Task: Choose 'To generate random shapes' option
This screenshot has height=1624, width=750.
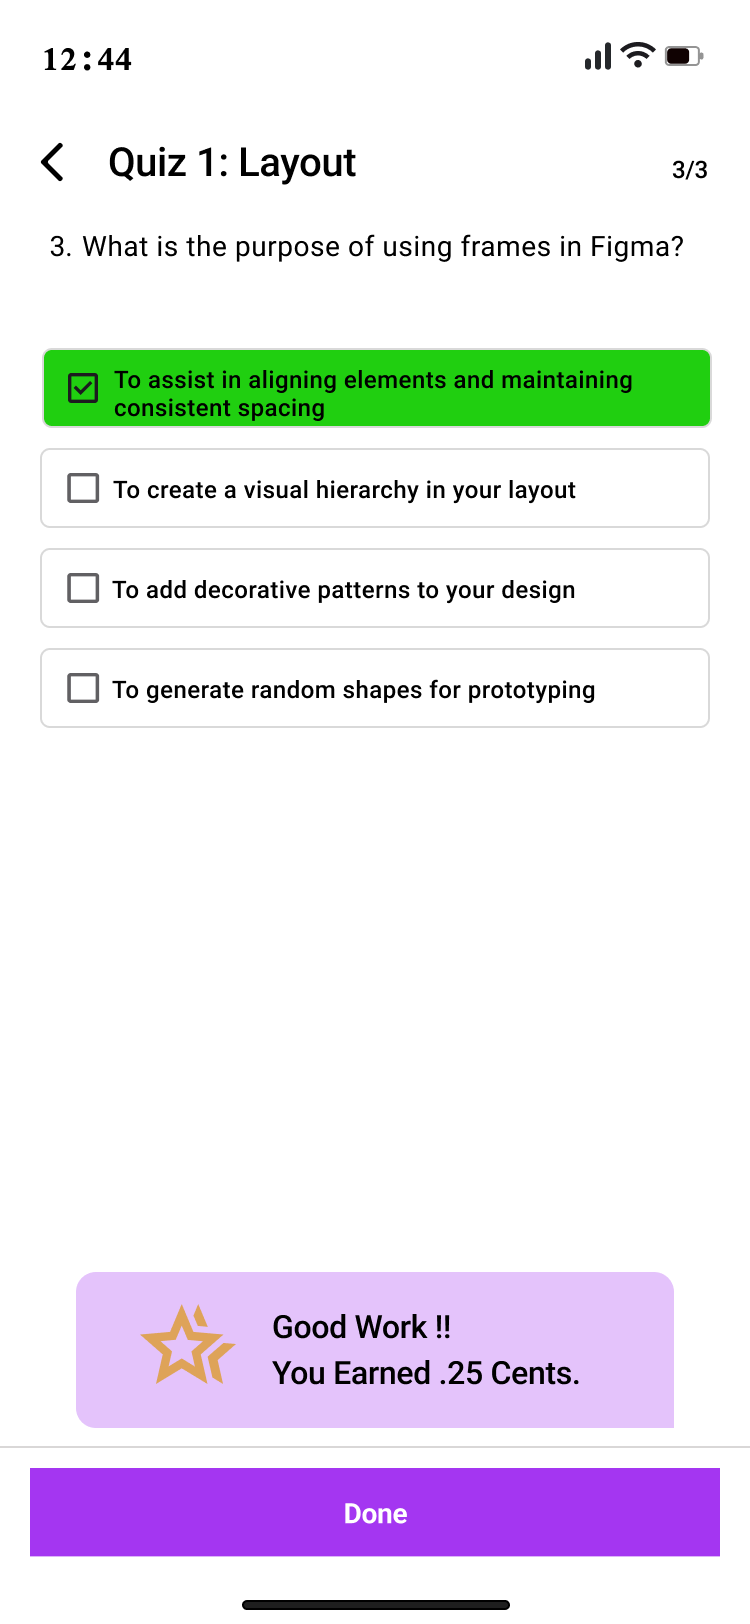Action: pos(375,688)
